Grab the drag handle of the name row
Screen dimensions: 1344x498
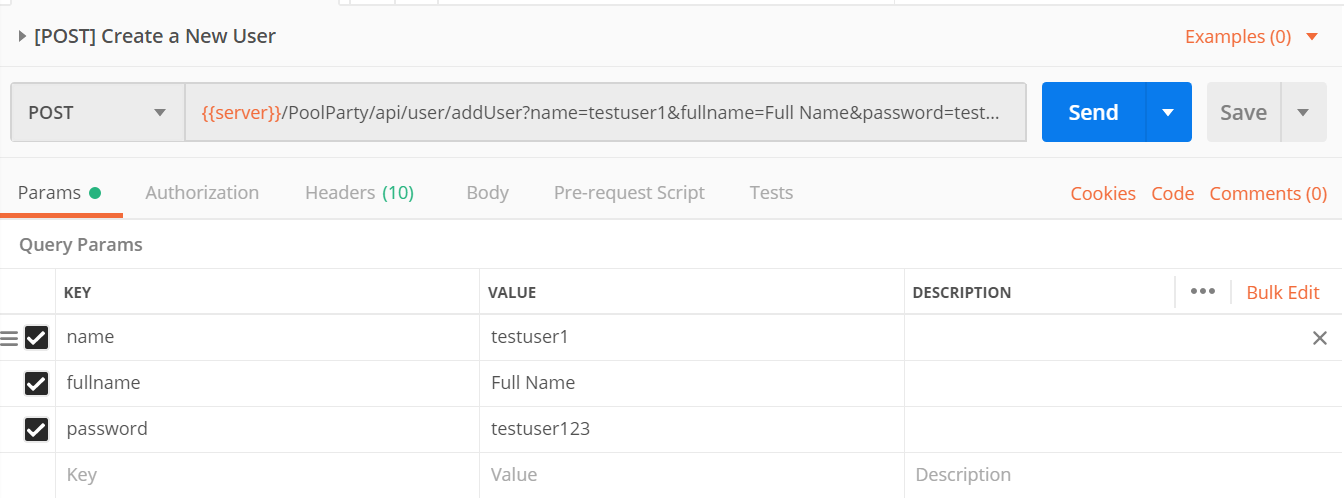[9, 338]
